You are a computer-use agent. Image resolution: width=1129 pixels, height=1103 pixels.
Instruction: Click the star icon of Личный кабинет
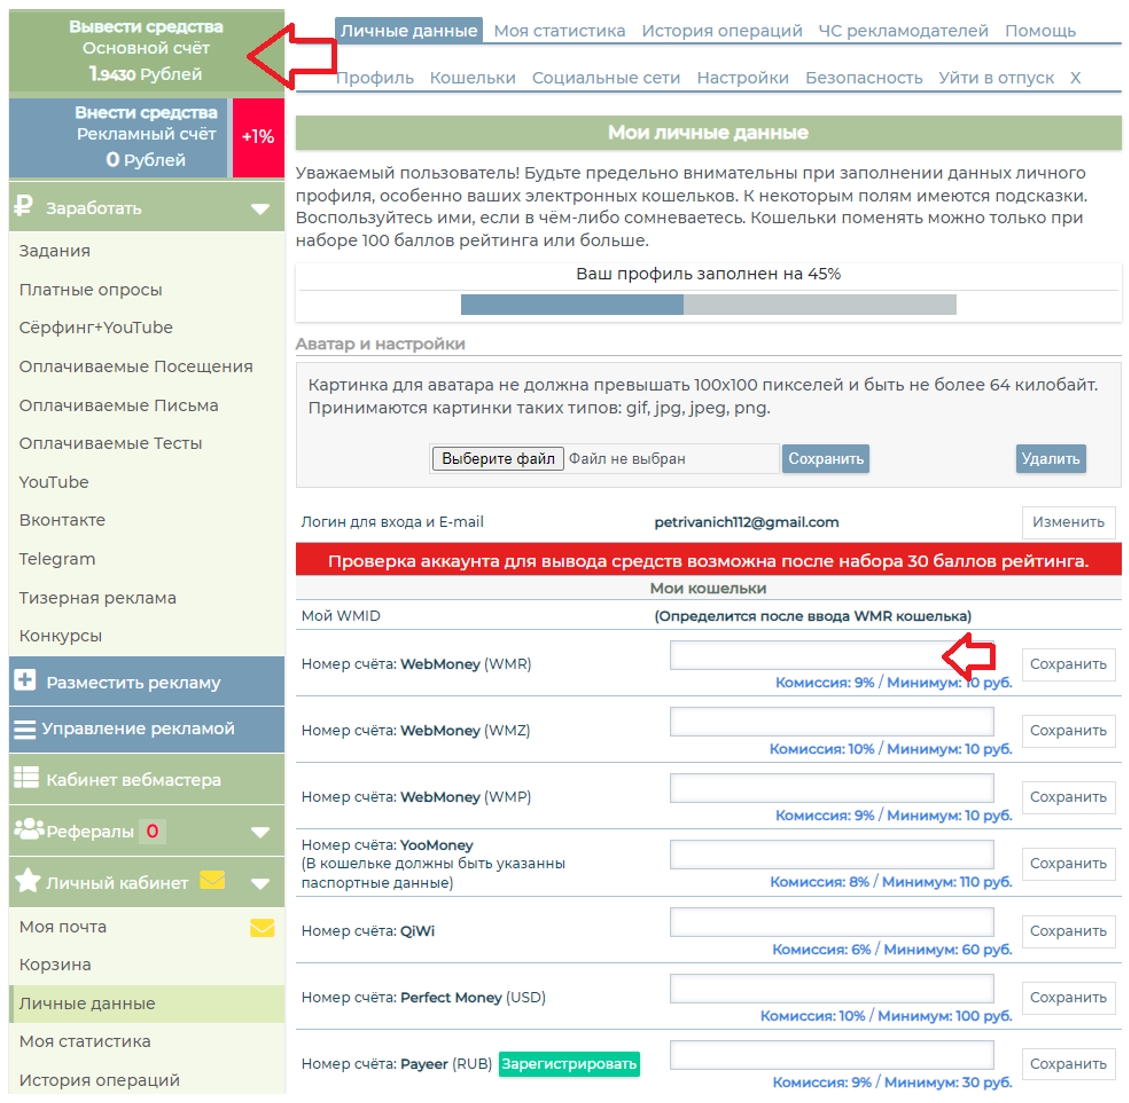click(27, 880)
